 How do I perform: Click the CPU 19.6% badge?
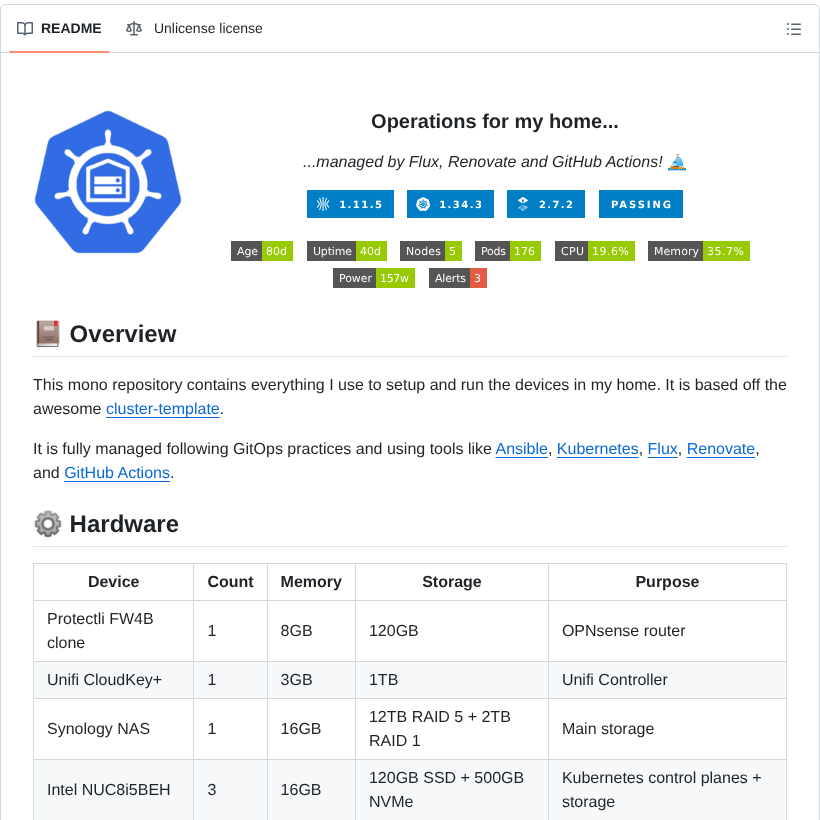click(595, 251)
